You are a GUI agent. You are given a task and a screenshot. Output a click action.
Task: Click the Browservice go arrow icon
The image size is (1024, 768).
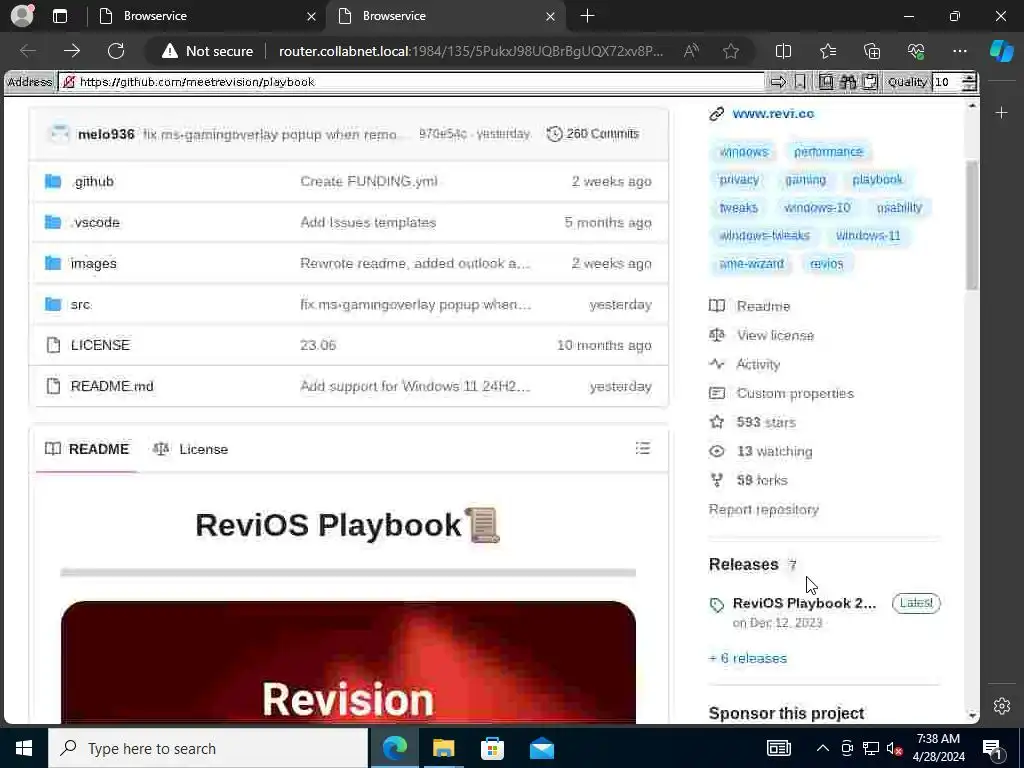point(778,82)
